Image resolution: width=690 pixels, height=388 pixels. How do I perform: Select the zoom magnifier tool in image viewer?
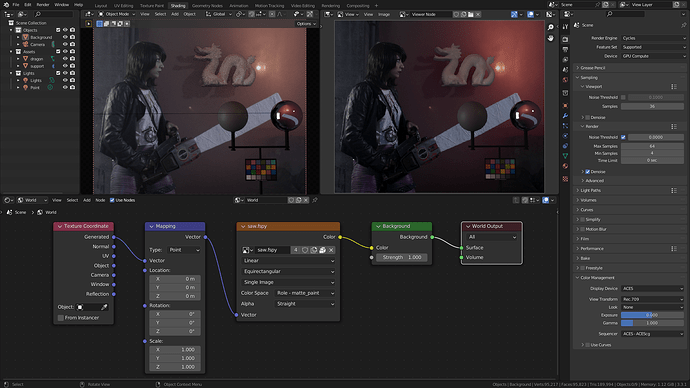pyautogui.click(x=551, y=27)
